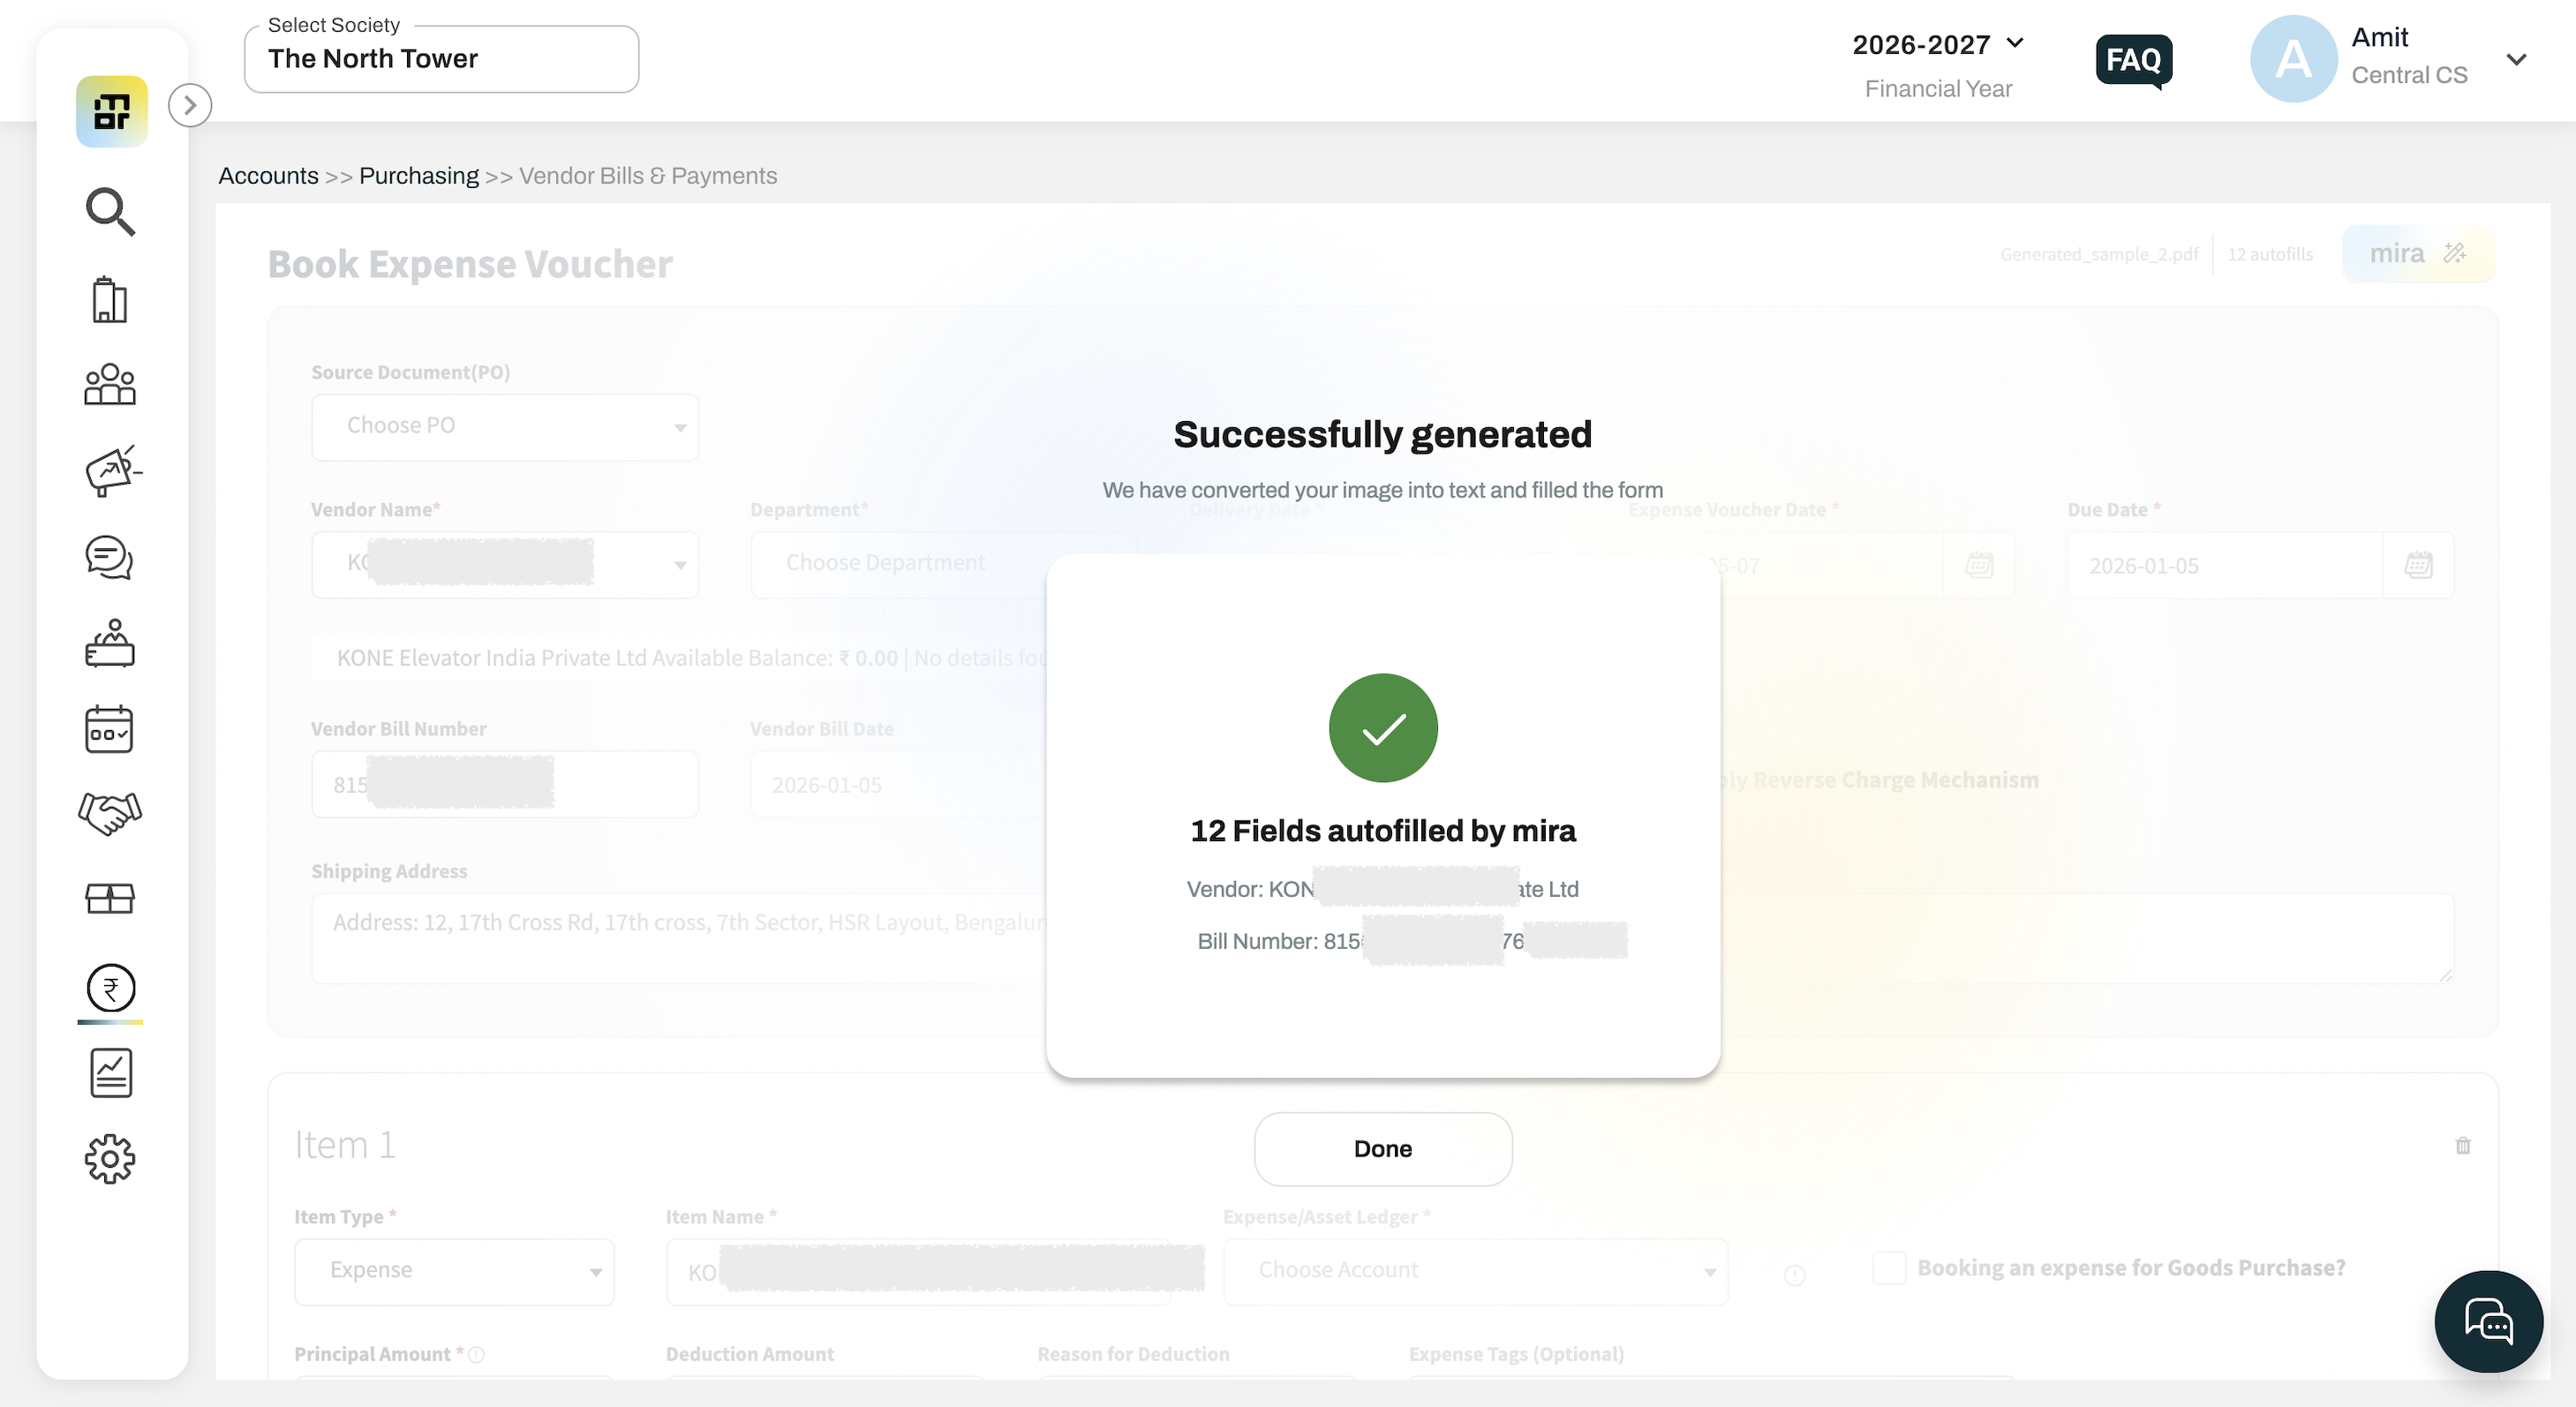
Task: Open the package box icon in sidebar
Action: point(110,899)
